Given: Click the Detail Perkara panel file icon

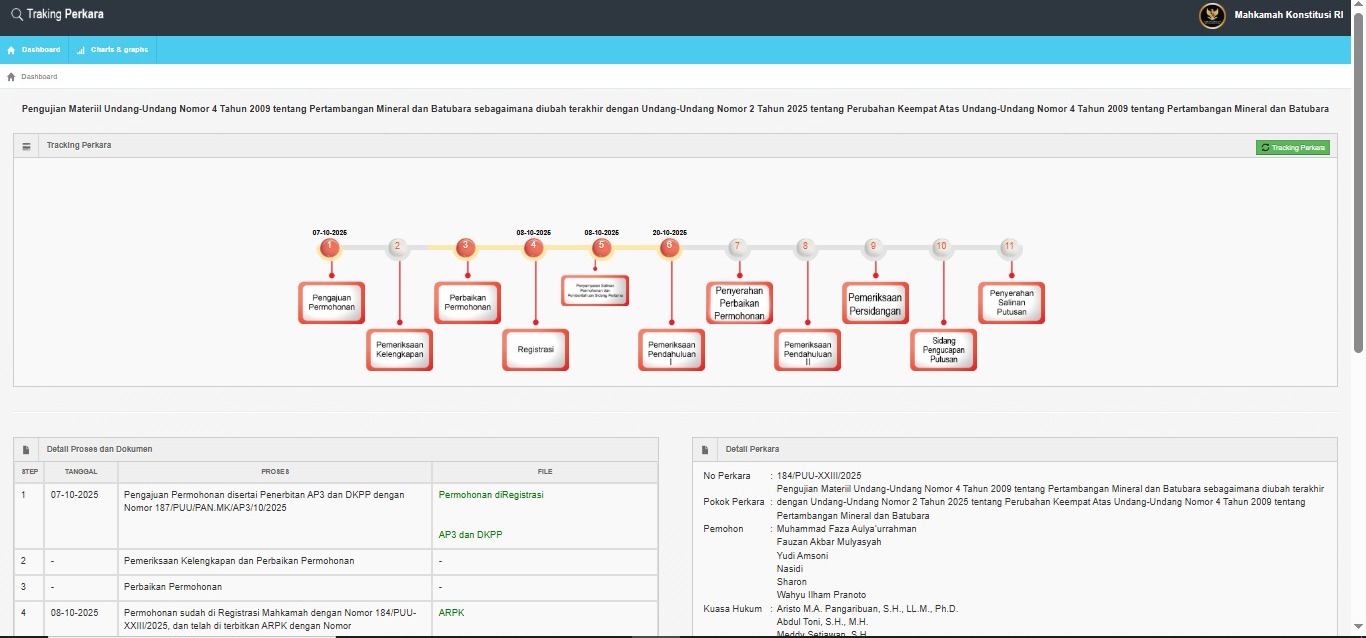Looking at the screenshot, I should [x=706, y=450].
